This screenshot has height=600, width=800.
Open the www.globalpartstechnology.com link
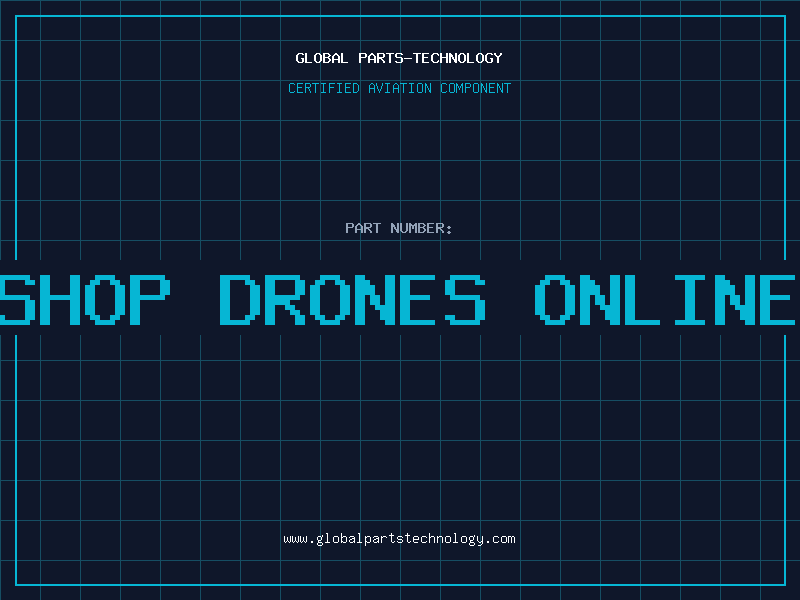(399, 539)
